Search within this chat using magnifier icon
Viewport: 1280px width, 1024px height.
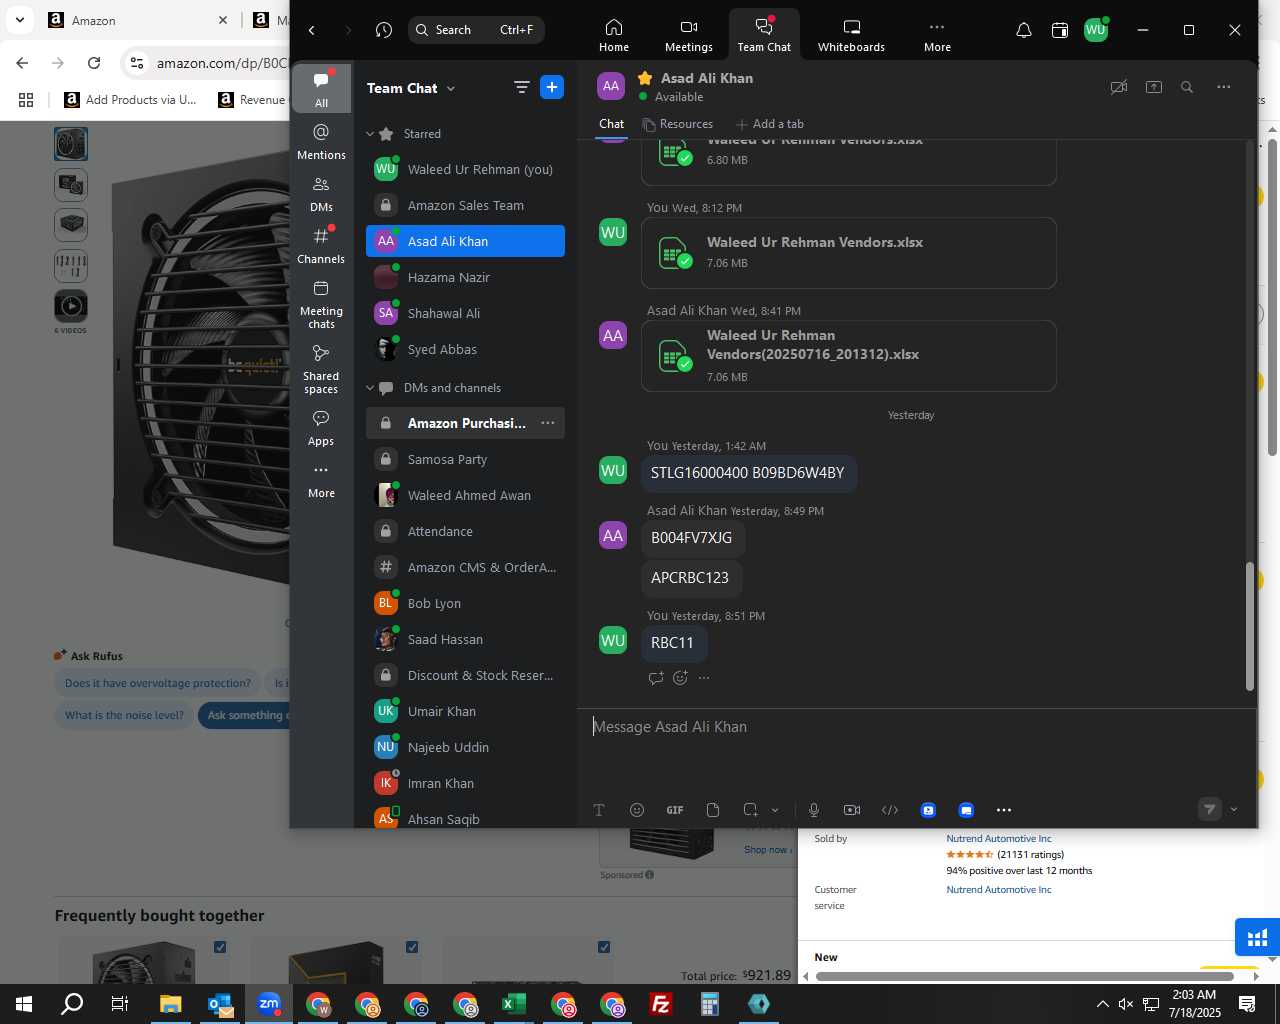tap(1187, 87)
